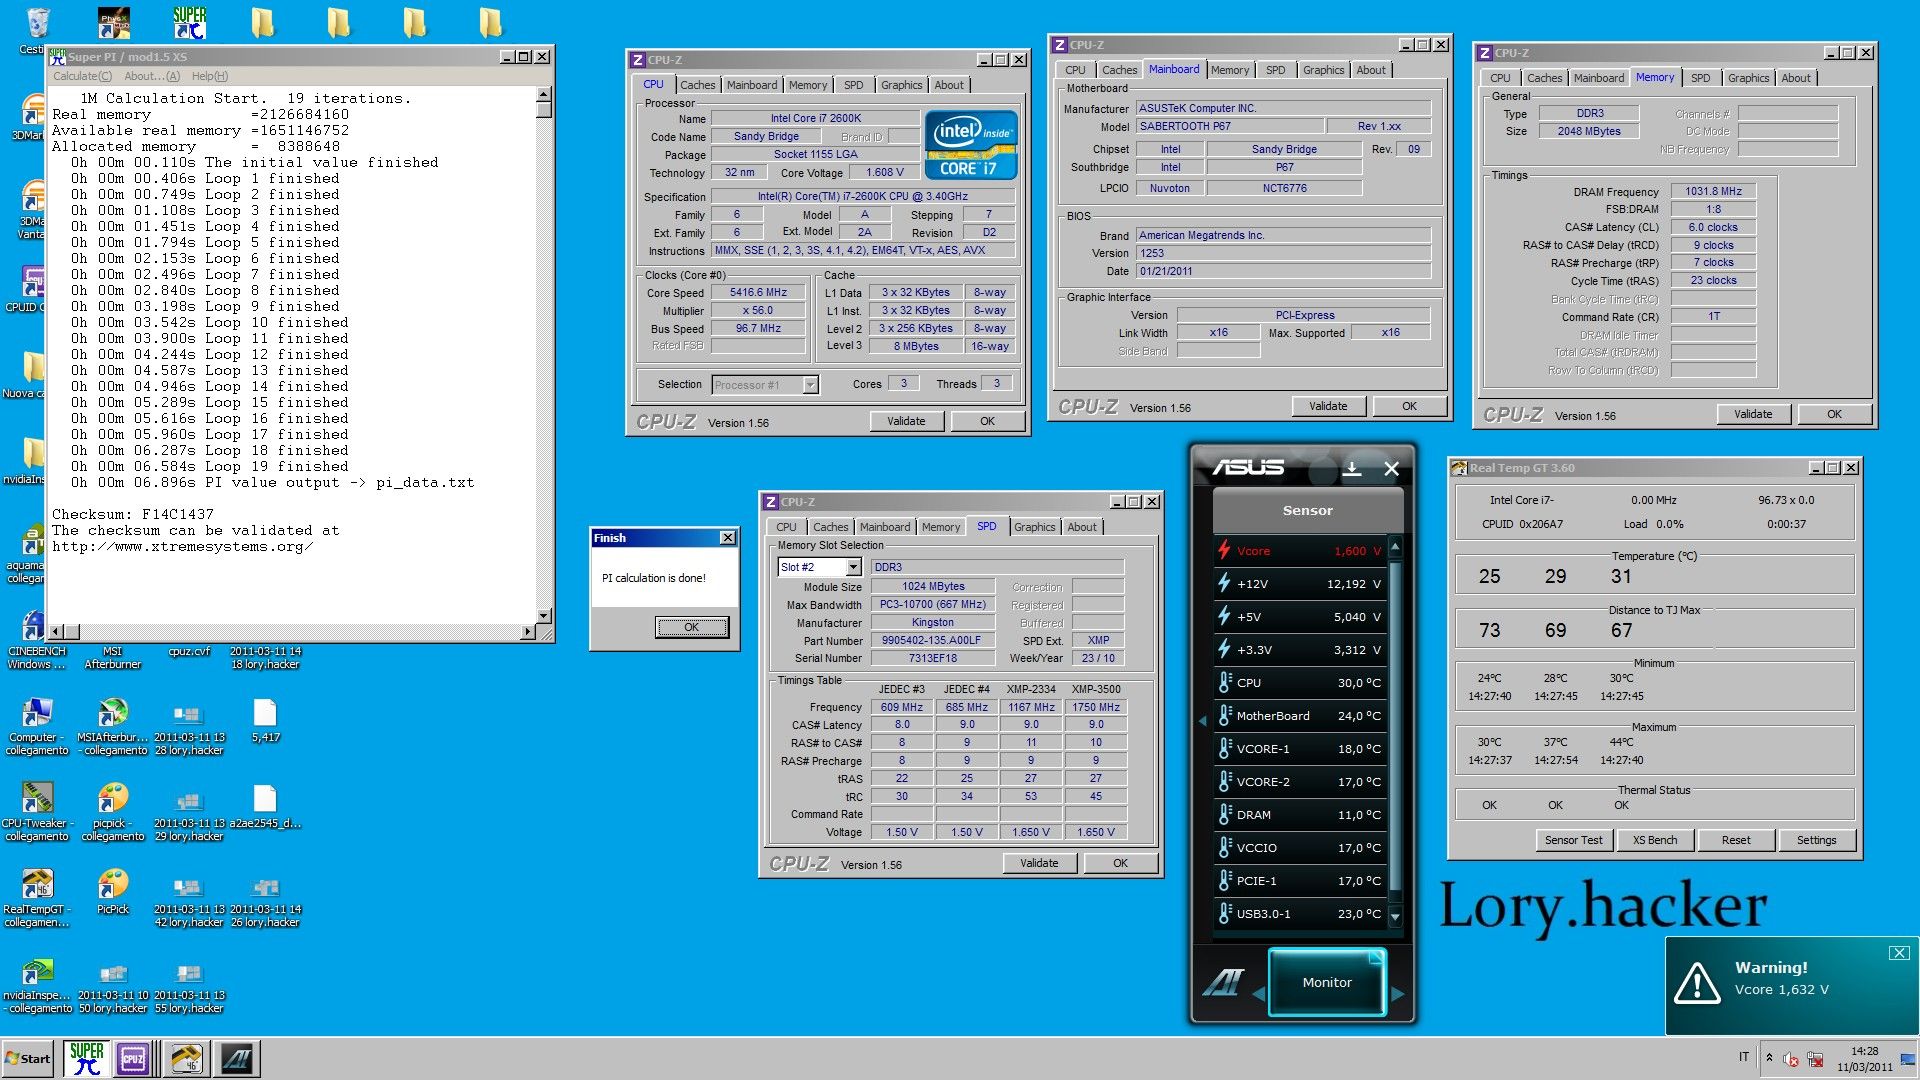Go to previous module with arrow left of Monitor

tap(1258, 993)
